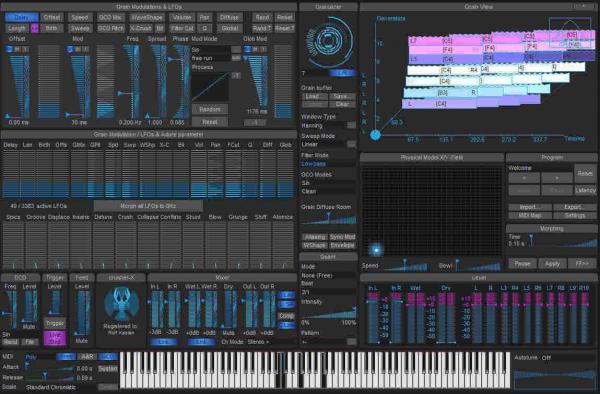Screen dimensions: 600x394
Task: Open the Window Type Hanning dropdown
Action: pos(328,125)
